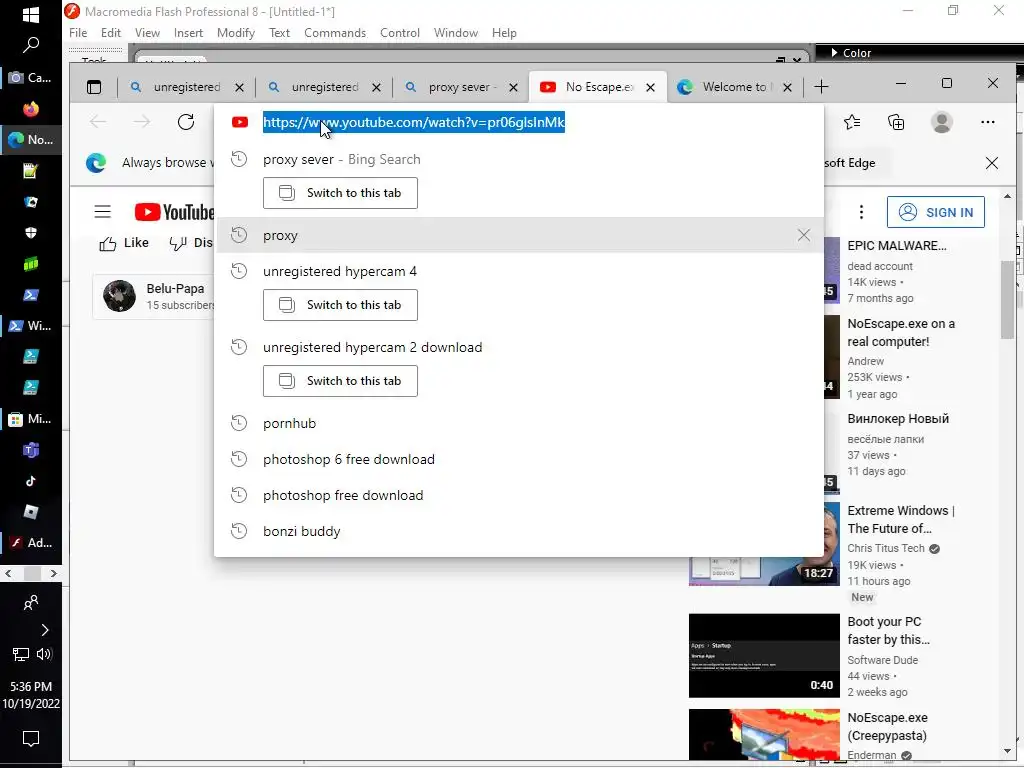
Task: Click the selected YouTube URL in address bar
Action: pos(413,122)
